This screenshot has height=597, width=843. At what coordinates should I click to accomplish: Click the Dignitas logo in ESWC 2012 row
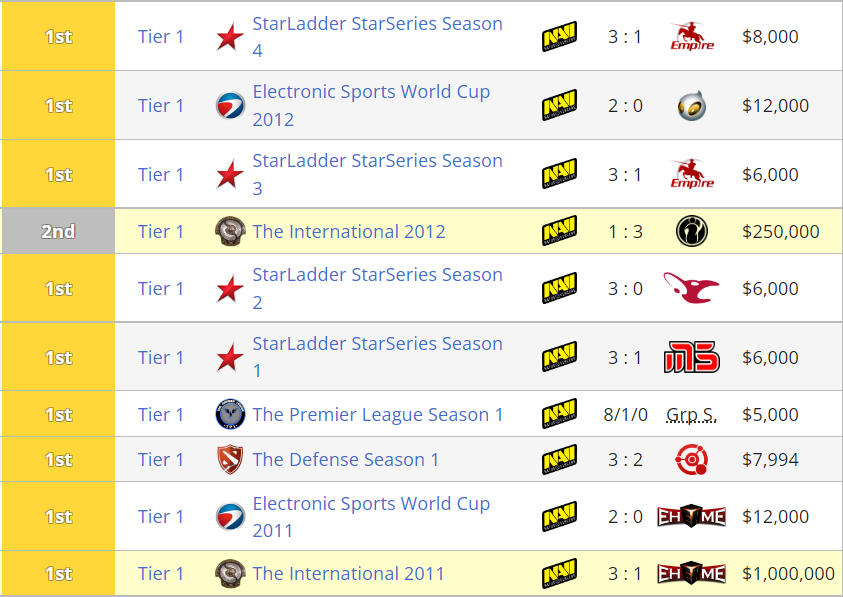(x=691, y=105)
